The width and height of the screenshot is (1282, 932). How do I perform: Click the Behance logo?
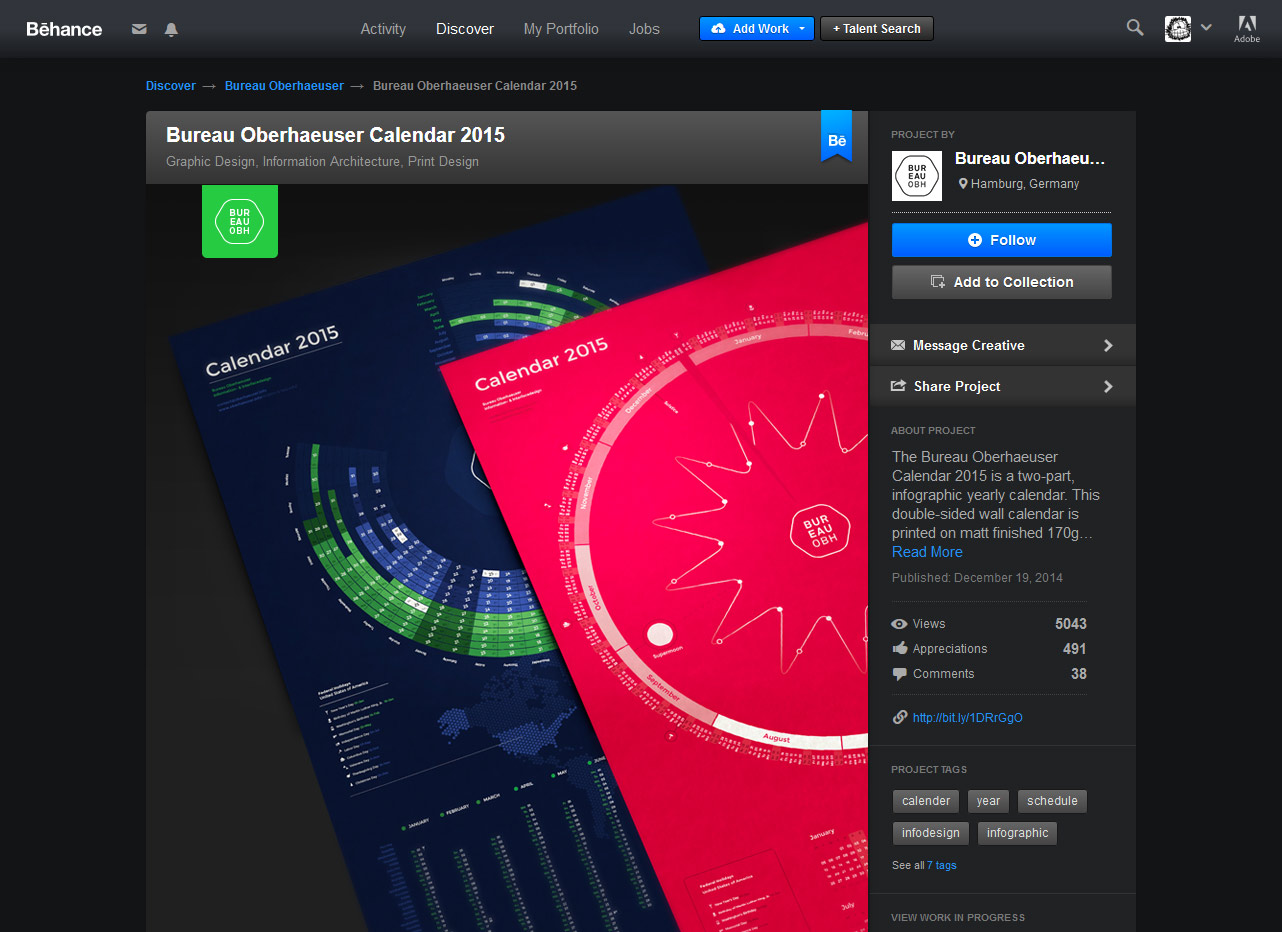point(63,29)
